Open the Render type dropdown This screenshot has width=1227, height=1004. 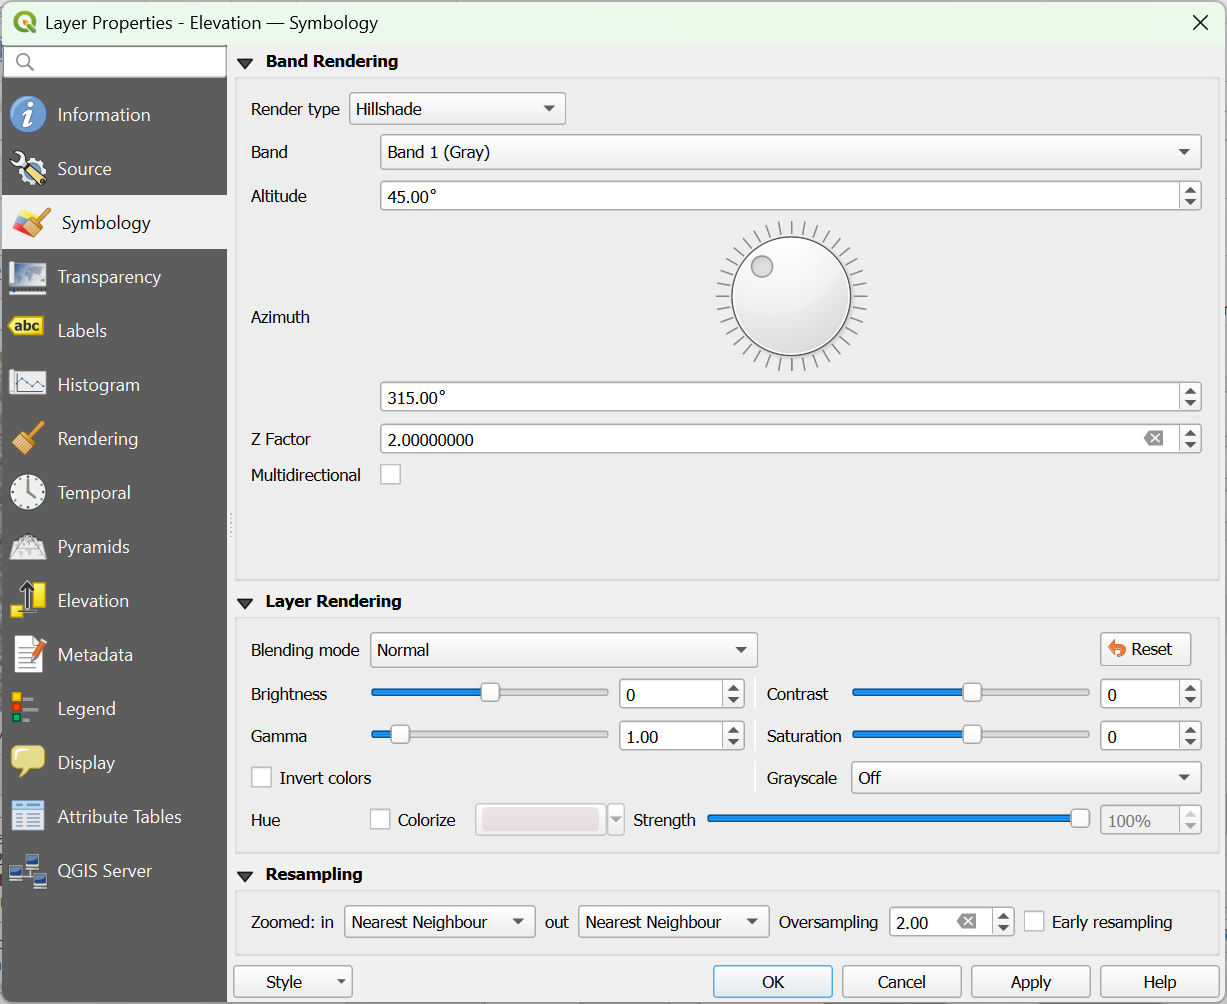pos(457,108)
